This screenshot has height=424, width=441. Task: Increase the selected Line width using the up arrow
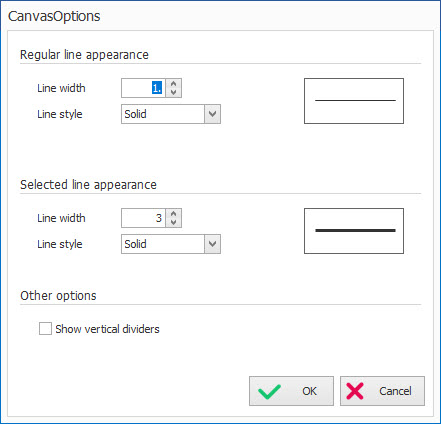(173, 214)
